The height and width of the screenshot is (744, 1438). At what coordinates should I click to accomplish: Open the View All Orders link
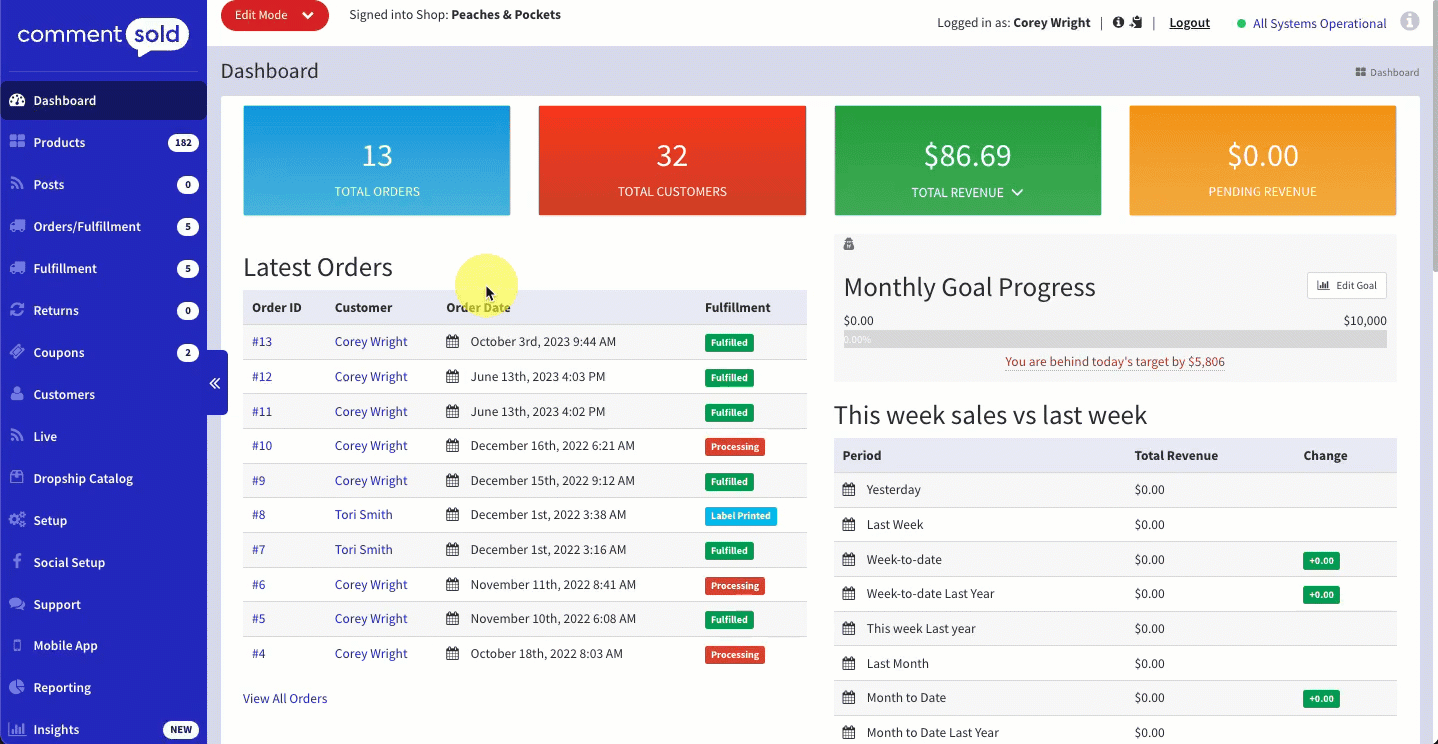(285, 699)
